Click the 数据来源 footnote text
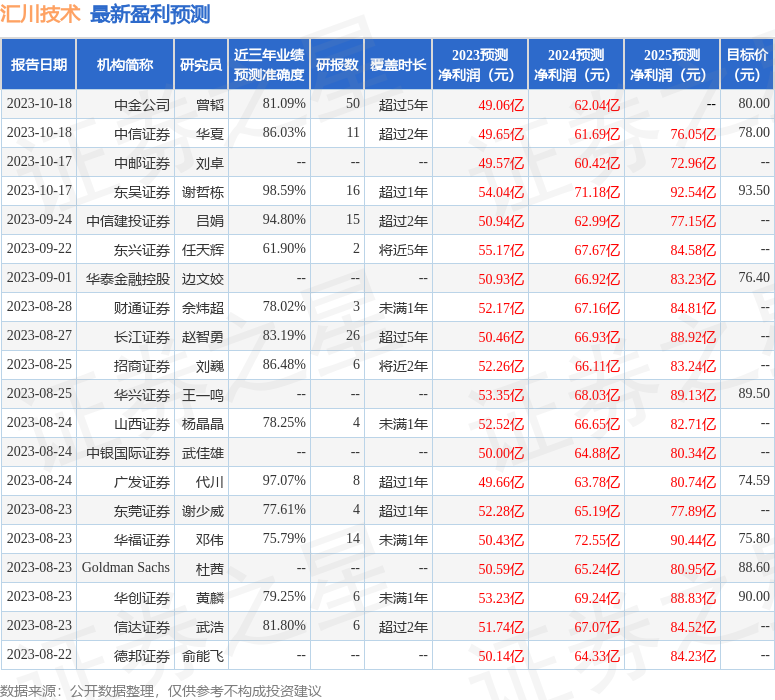The height and width of the screenshot is (700, 775). click(x=161, y=691)
